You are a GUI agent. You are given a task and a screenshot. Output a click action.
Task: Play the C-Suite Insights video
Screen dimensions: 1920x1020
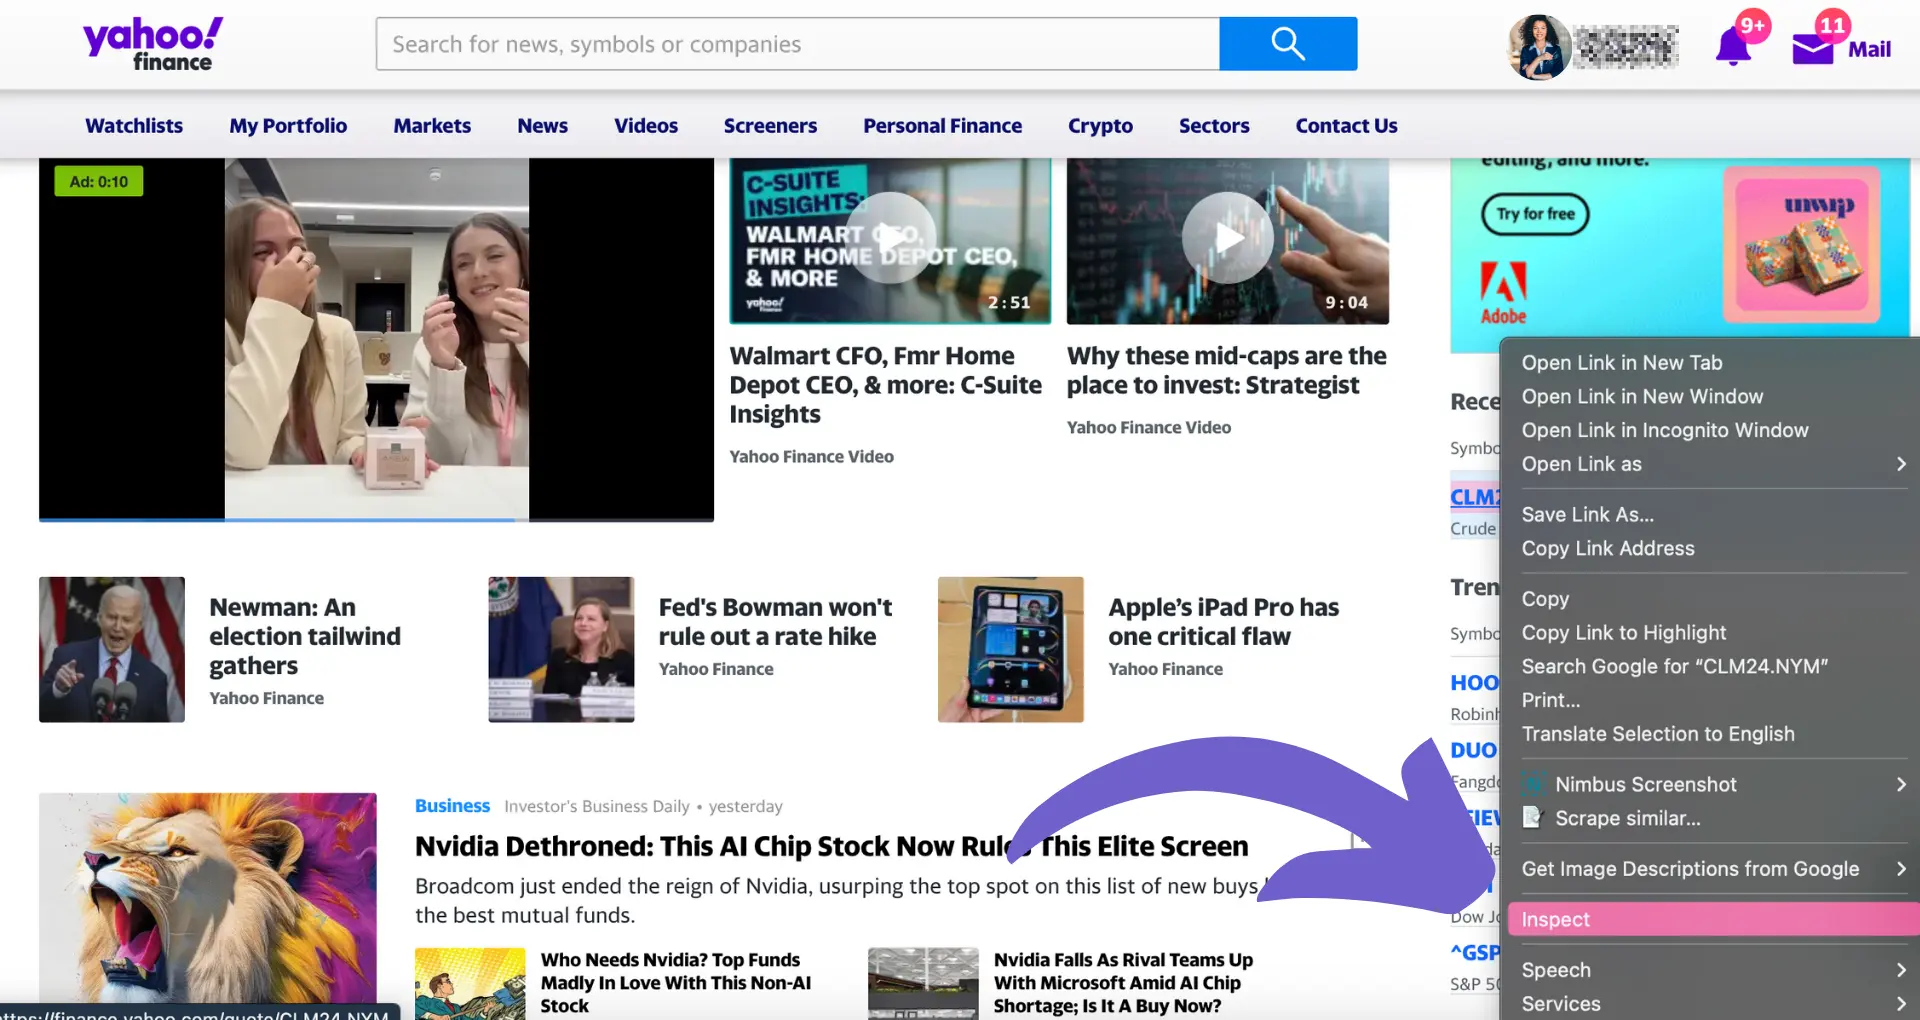click(890, 238)
